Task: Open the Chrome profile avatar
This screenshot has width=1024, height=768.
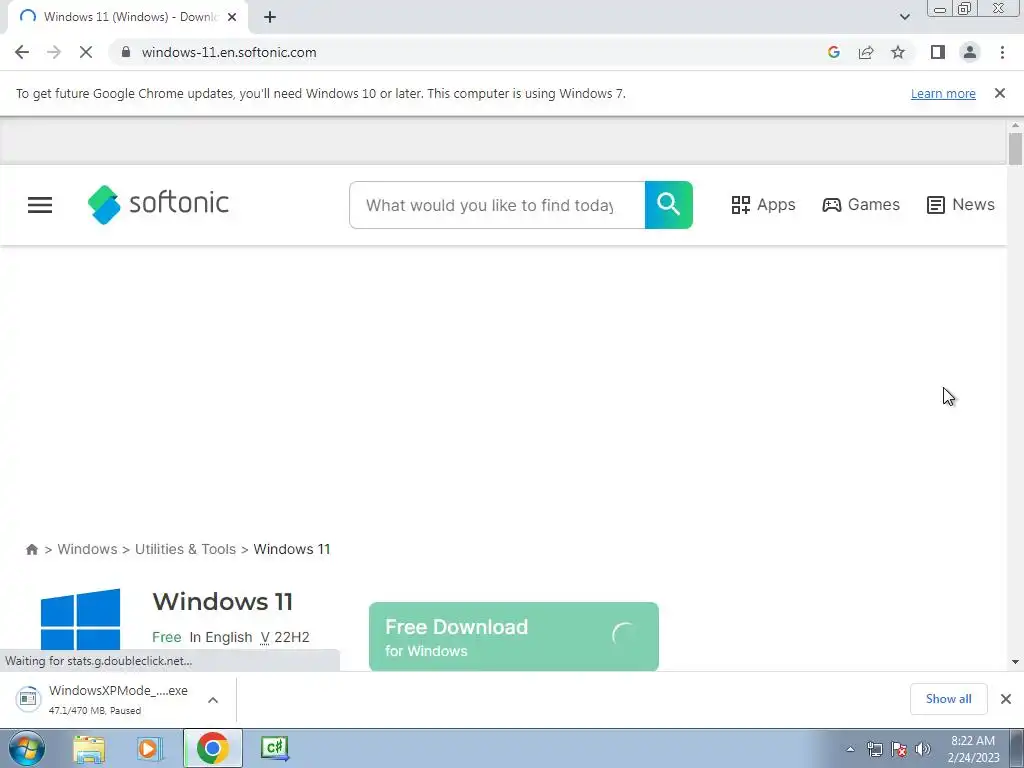Action: coord(970,52)
